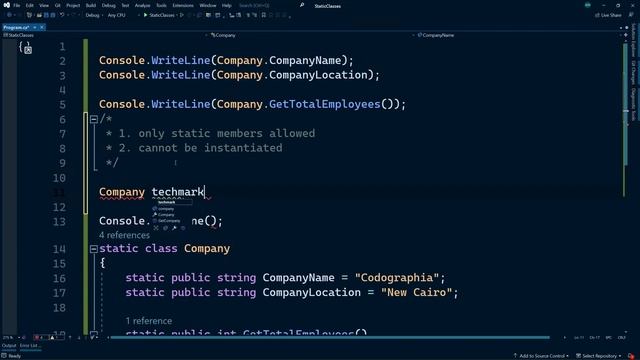Open the Company type navigation dropdown

pyautogui.click(x=311, y=35)
